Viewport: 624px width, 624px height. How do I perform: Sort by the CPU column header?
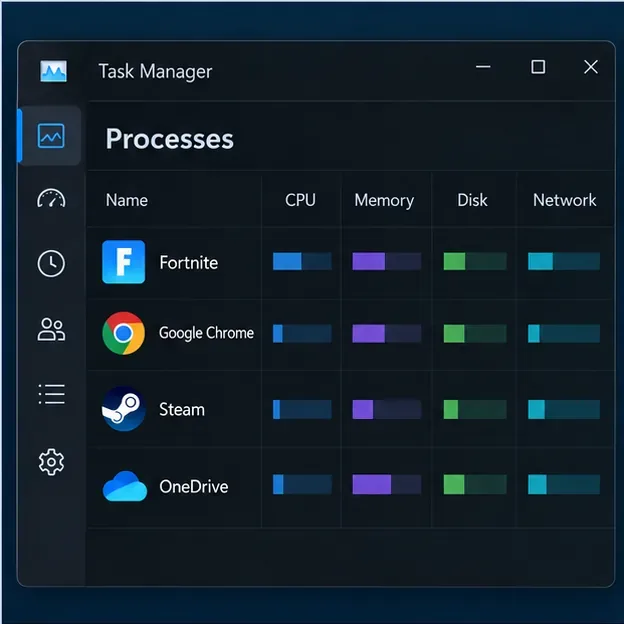[300, 200]
